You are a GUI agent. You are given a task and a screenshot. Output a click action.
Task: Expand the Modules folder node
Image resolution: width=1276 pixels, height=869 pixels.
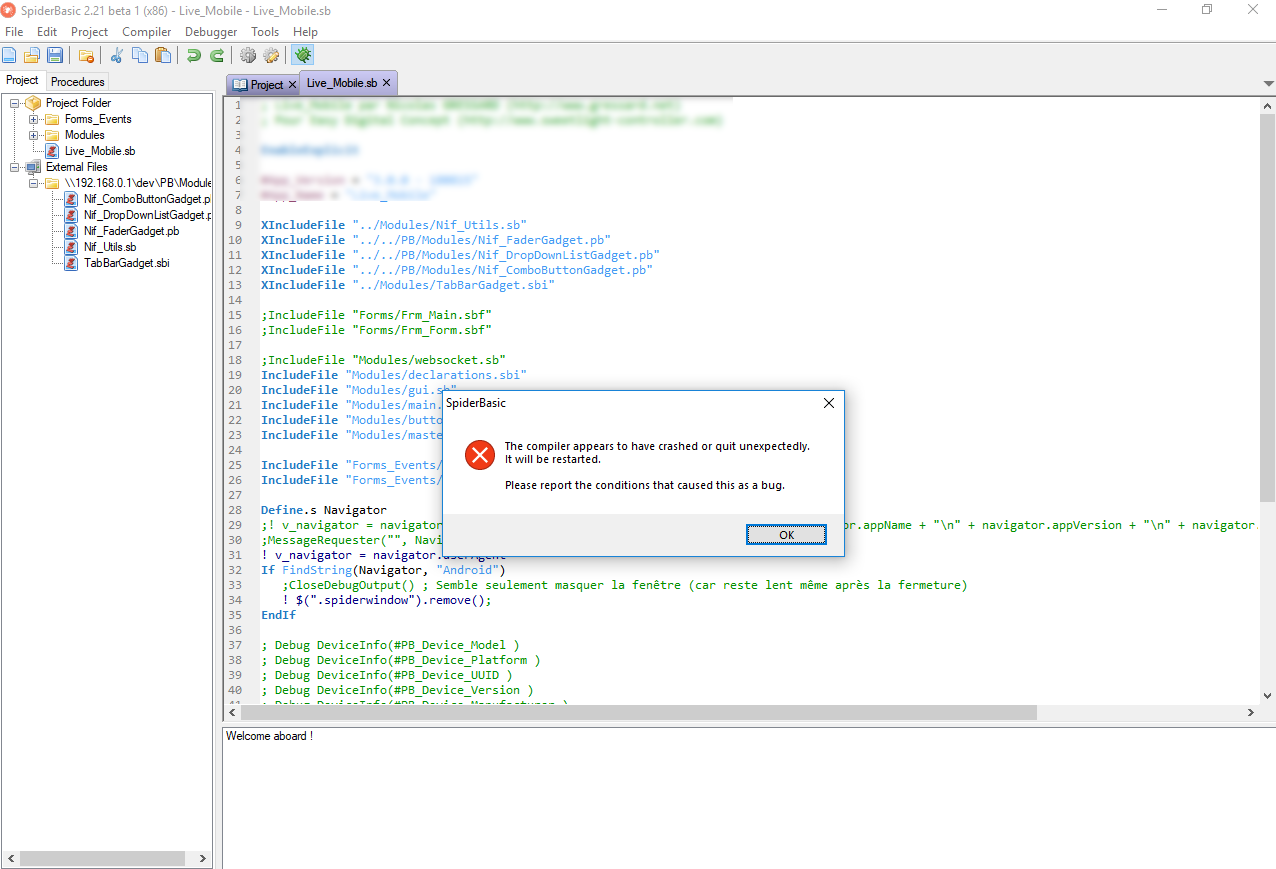pyautogui.click(x=34, y=135)
